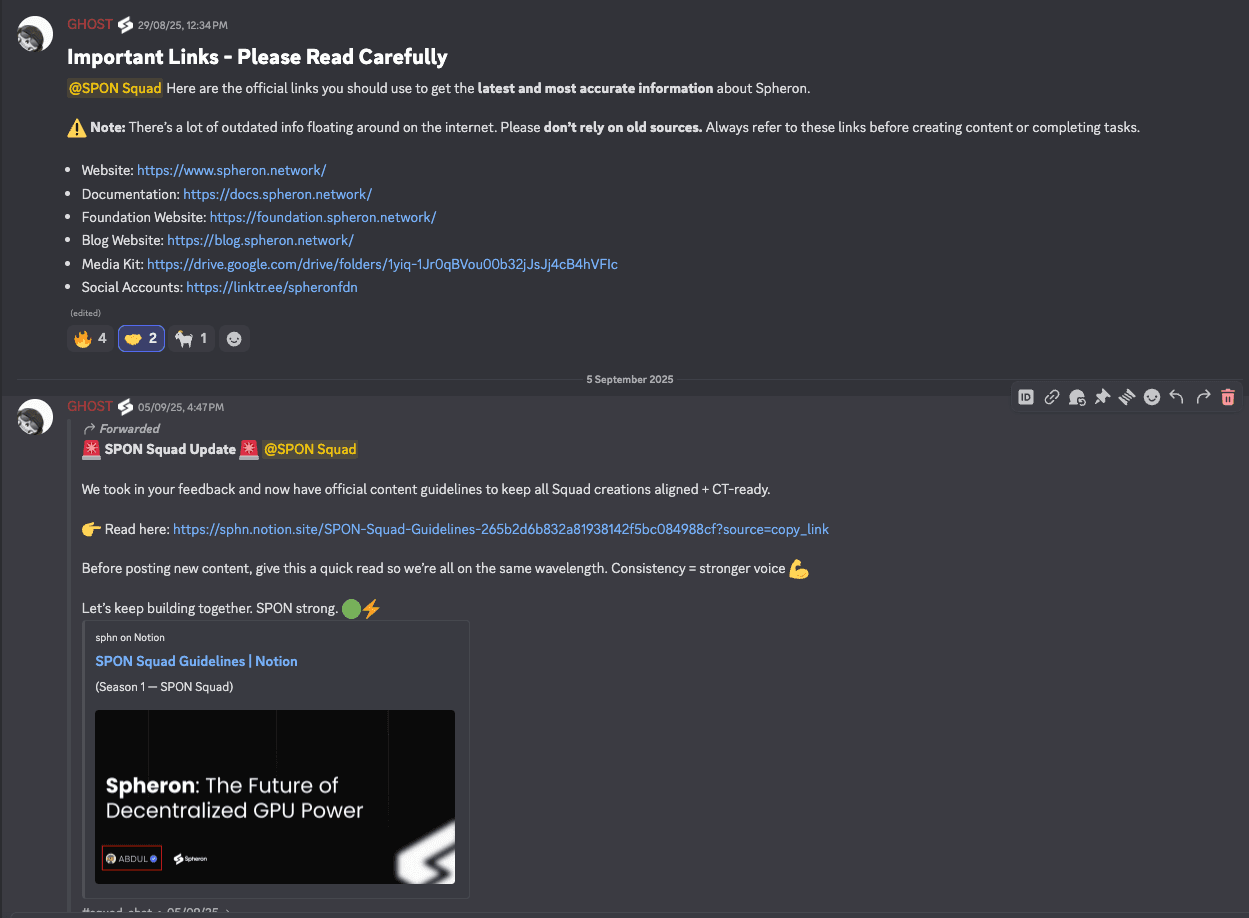This screenshot has width=1249, height=918.
Task: Toggle the fire reaction with count 4
Action: [x=90, y=339]
